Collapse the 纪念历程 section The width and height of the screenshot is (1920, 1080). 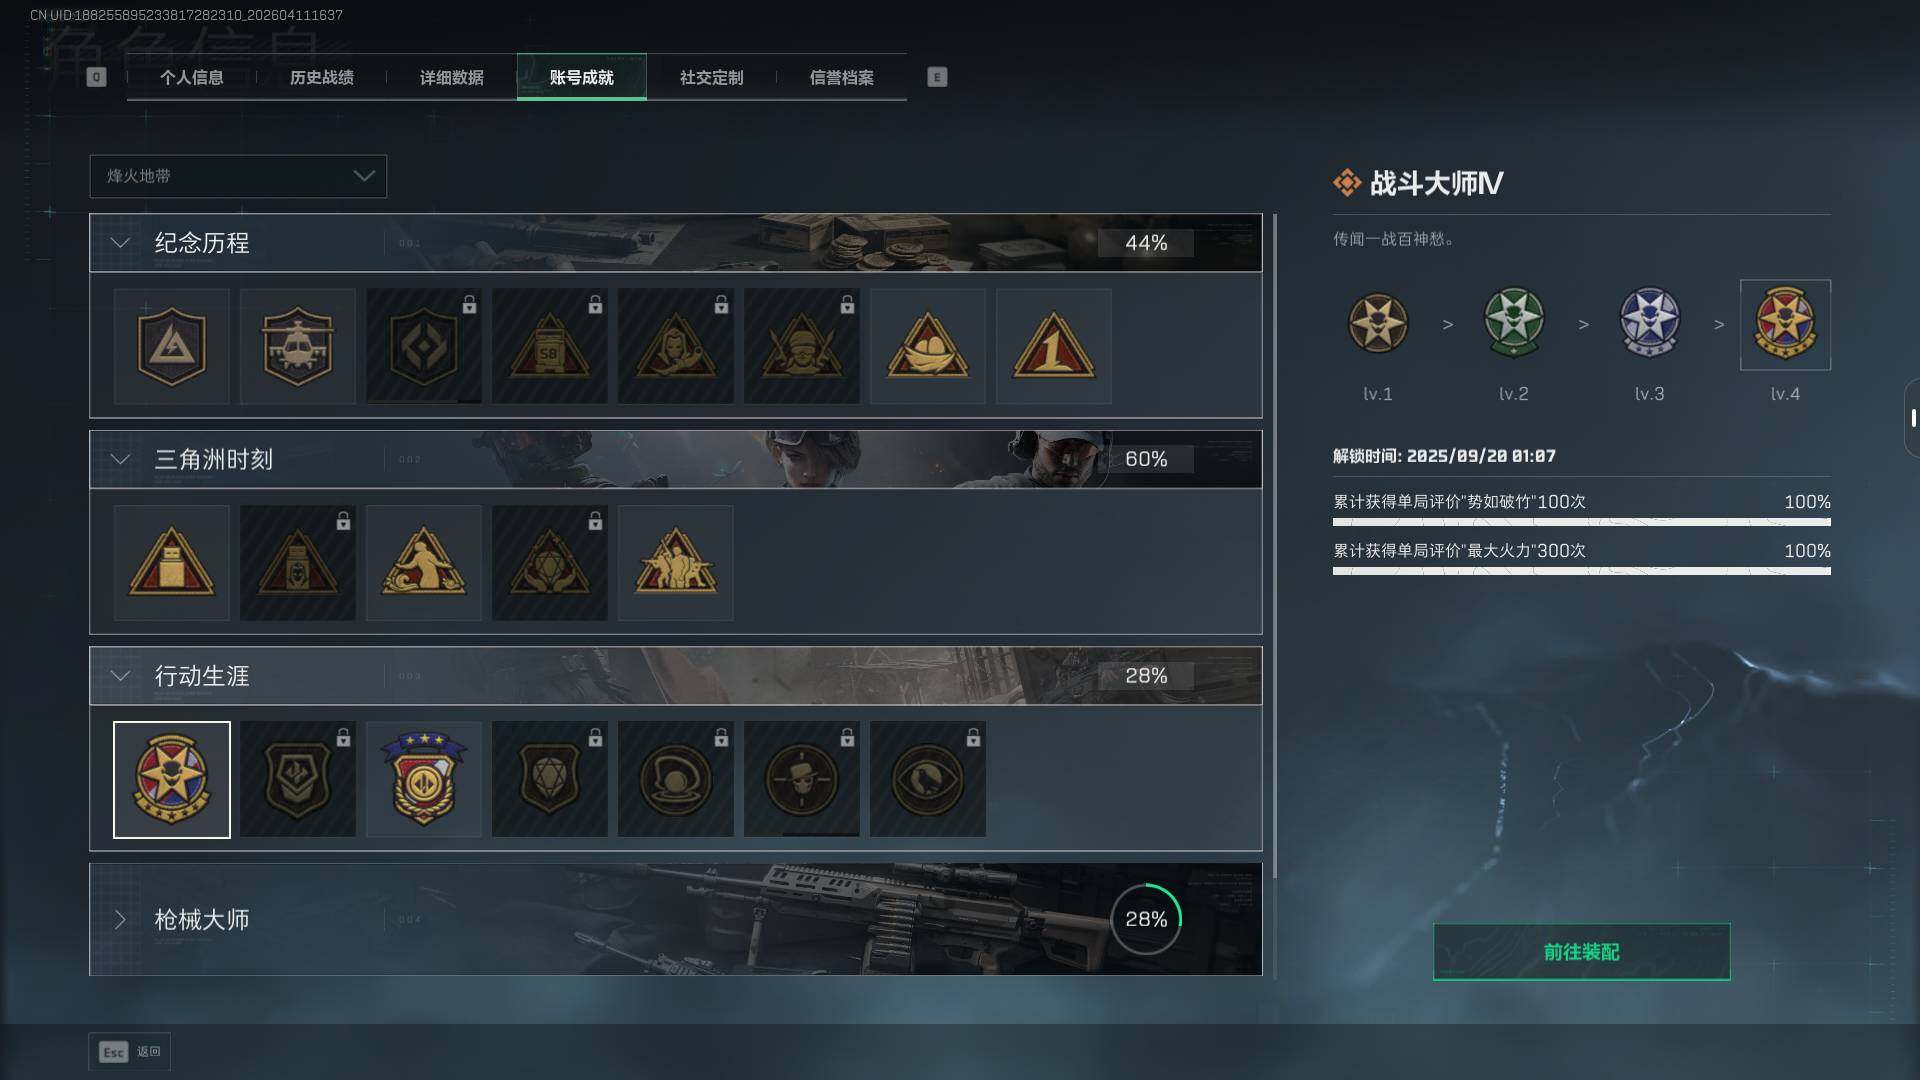click(120, 243)
